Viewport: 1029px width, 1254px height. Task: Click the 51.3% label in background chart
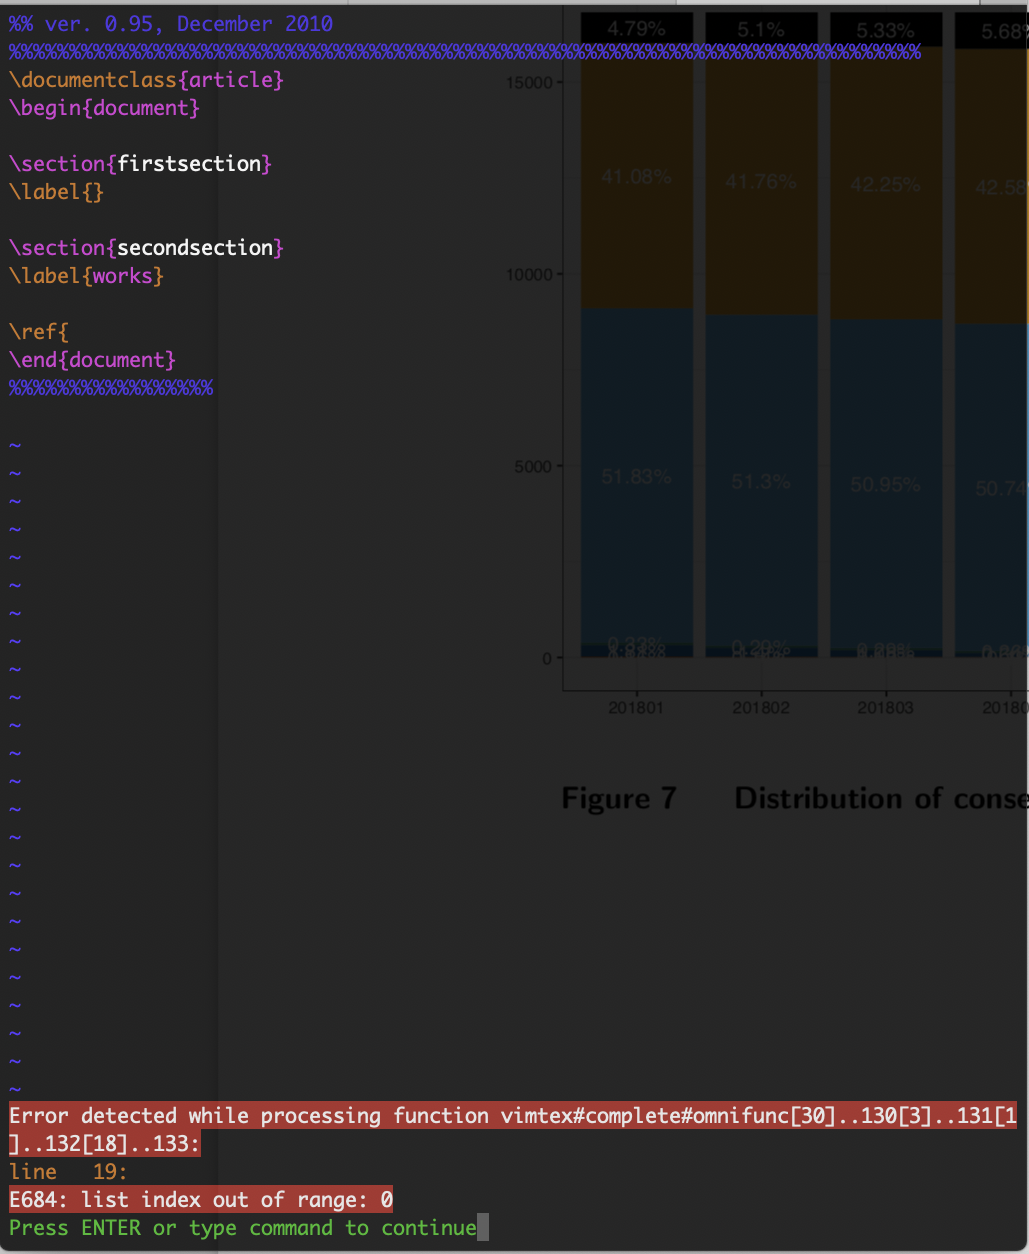761,481
